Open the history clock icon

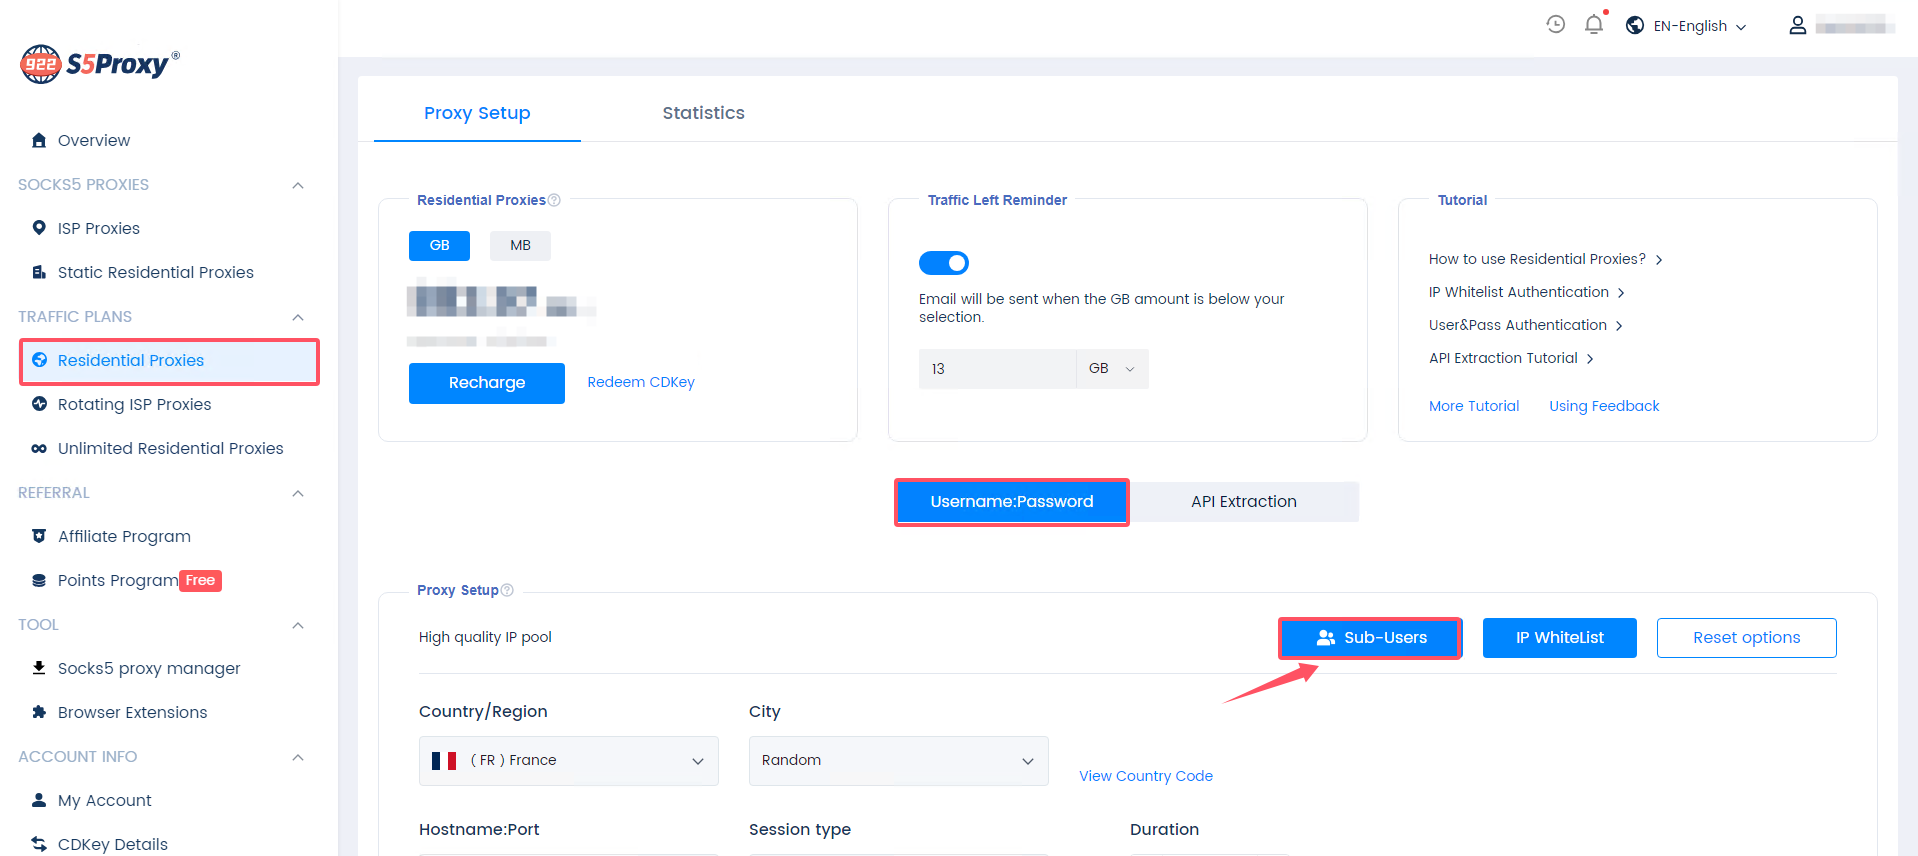1555,25
